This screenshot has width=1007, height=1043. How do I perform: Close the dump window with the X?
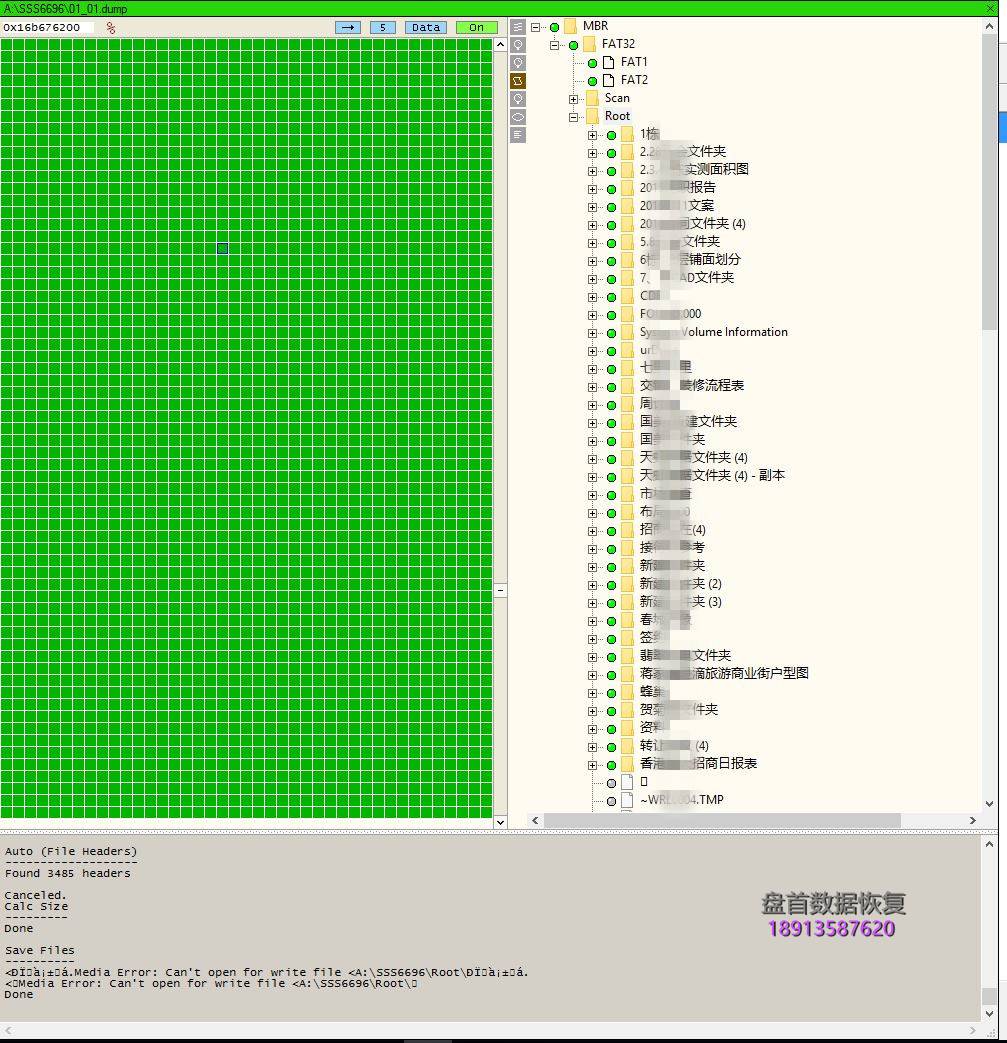tap(990, 8)
